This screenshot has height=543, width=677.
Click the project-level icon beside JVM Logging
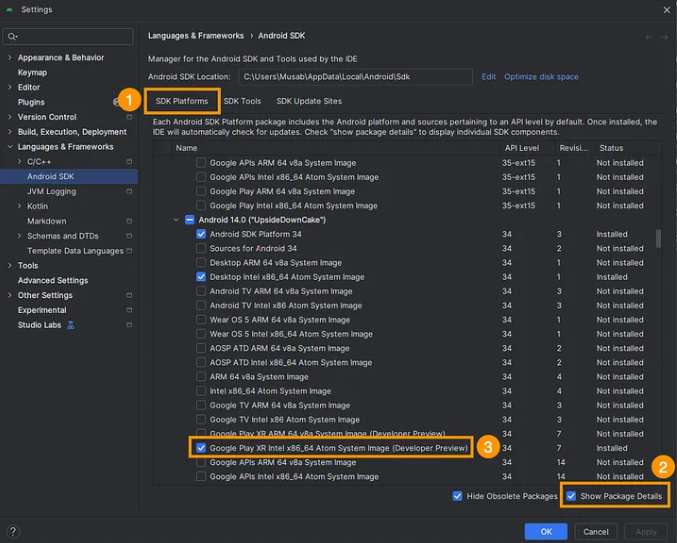coord(129,191)
